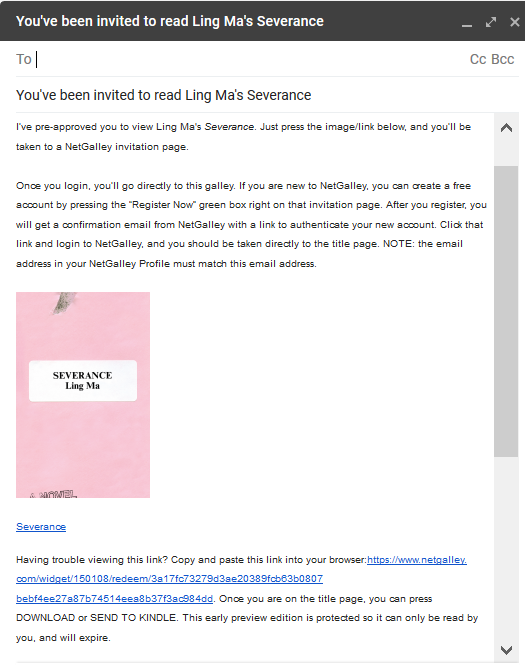
Task: Place cursor in the "DOWNLOAD or SEND TO KINDLE" sentence
Action: 247,618
